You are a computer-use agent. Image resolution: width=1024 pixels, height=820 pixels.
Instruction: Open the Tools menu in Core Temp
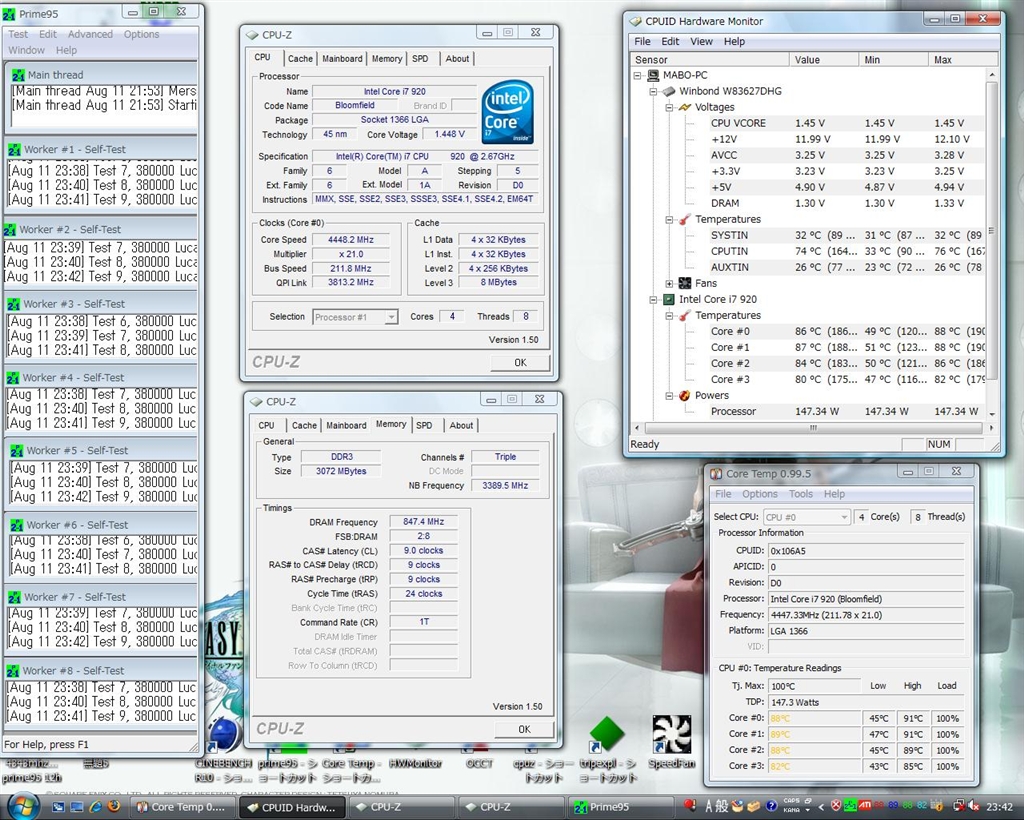[x=800, y=494]
